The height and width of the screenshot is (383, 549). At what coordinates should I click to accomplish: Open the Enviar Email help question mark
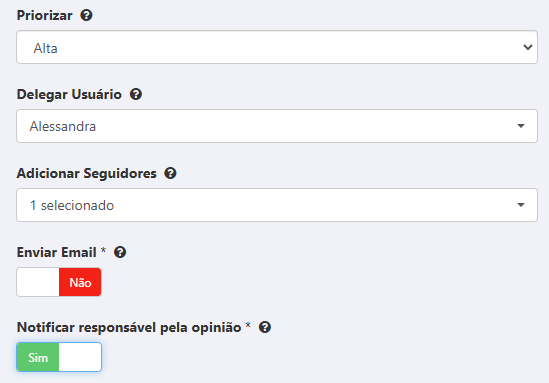pos(120,252)
